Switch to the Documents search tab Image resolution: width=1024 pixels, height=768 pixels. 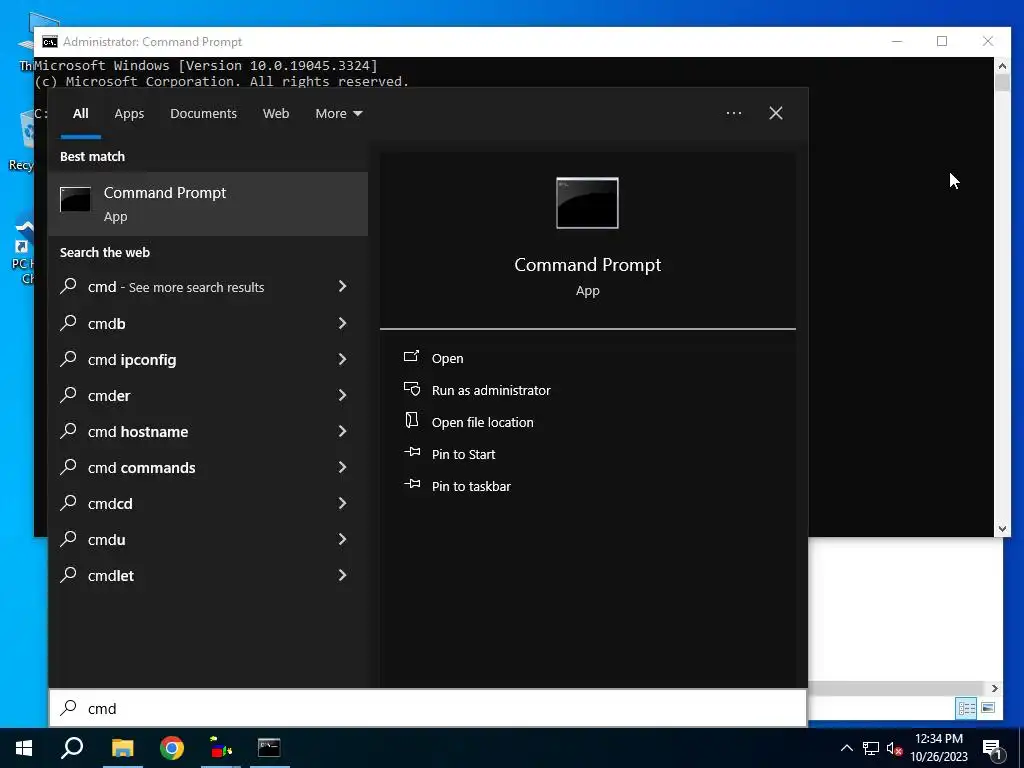click(x=204, y=114)
